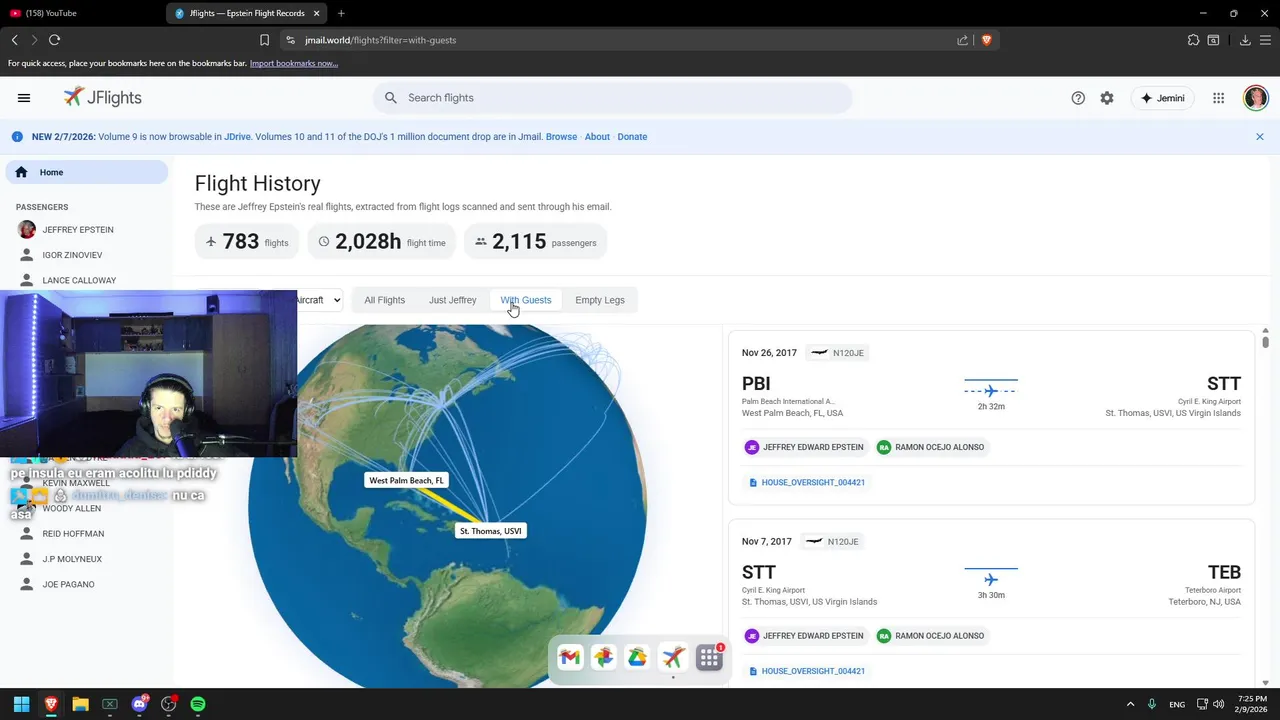Viewport: 1280px width, 720px height.
Task: Click the address bar URL
Action: [380, 40]
